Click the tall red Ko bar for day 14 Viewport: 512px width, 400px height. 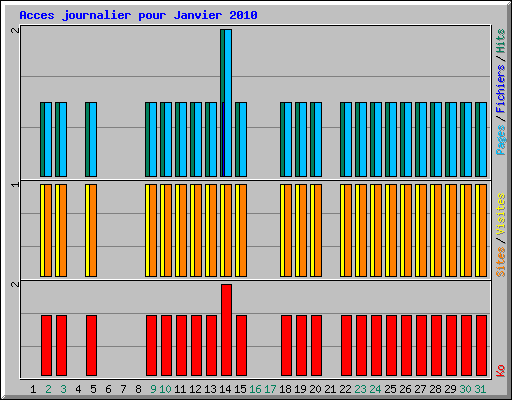click(226, 330)
